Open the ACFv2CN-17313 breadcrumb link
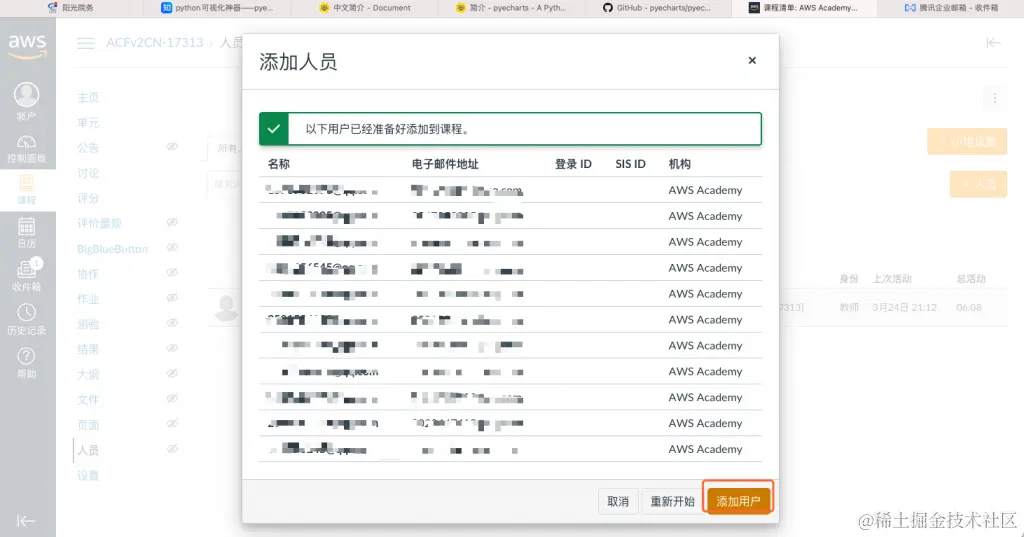Screen dimensions: 1024x537 click(155, 42)
